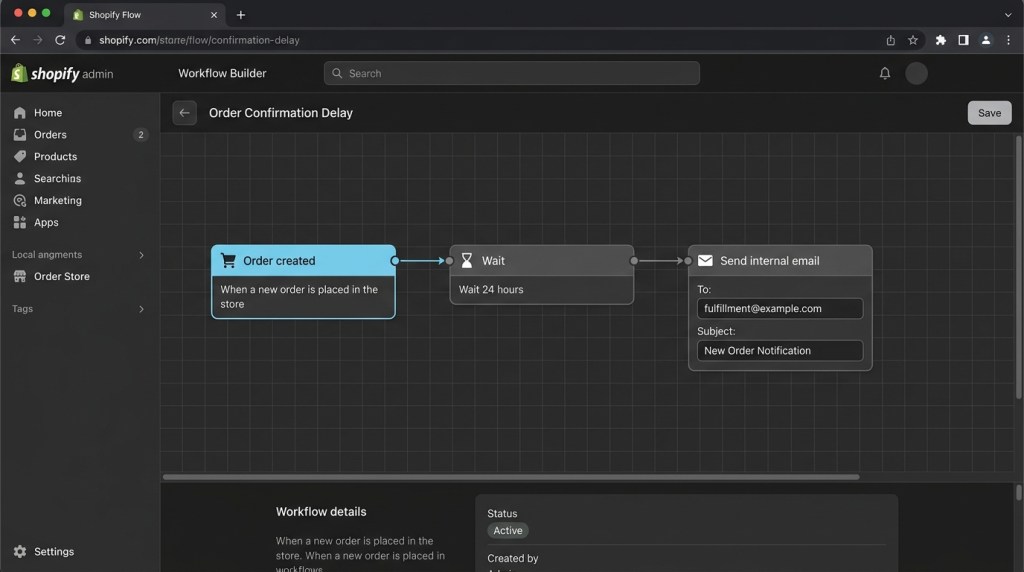
Task: Click the Order created output connector
Action: click(x=394, y=261)
